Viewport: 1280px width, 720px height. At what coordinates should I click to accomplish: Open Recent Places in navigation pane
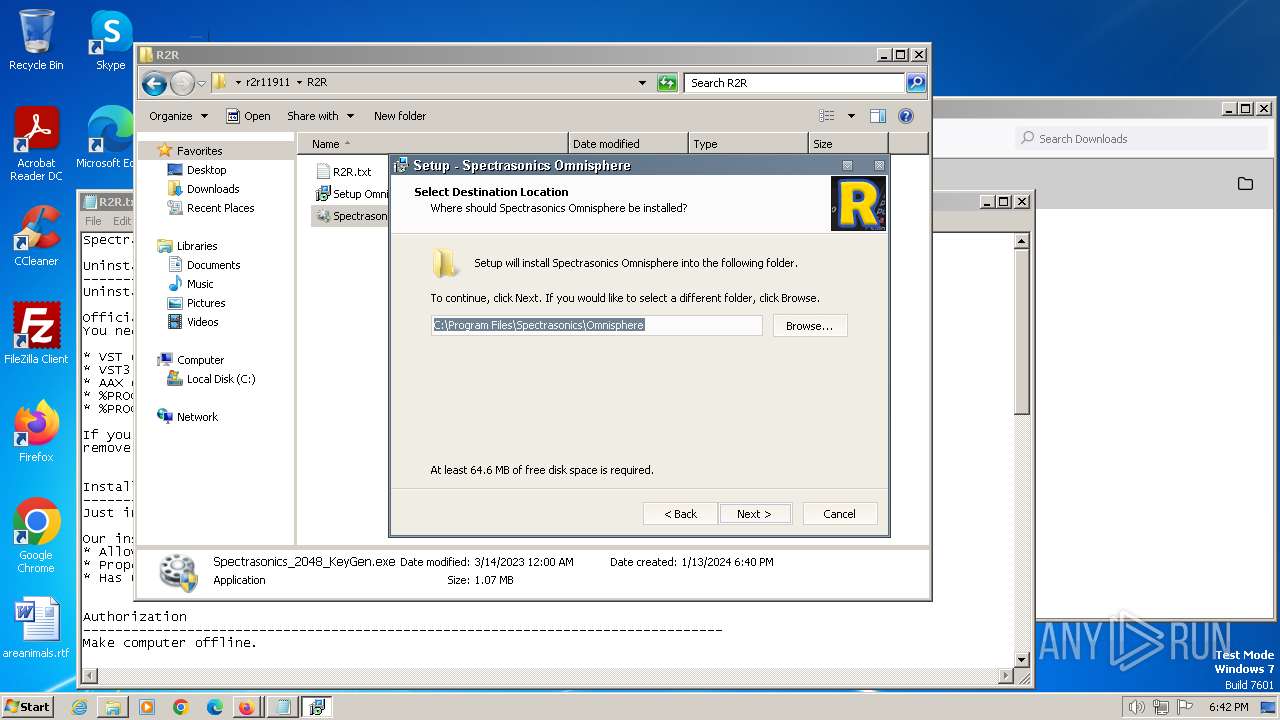pyautogui.click(x=220, y=208)
